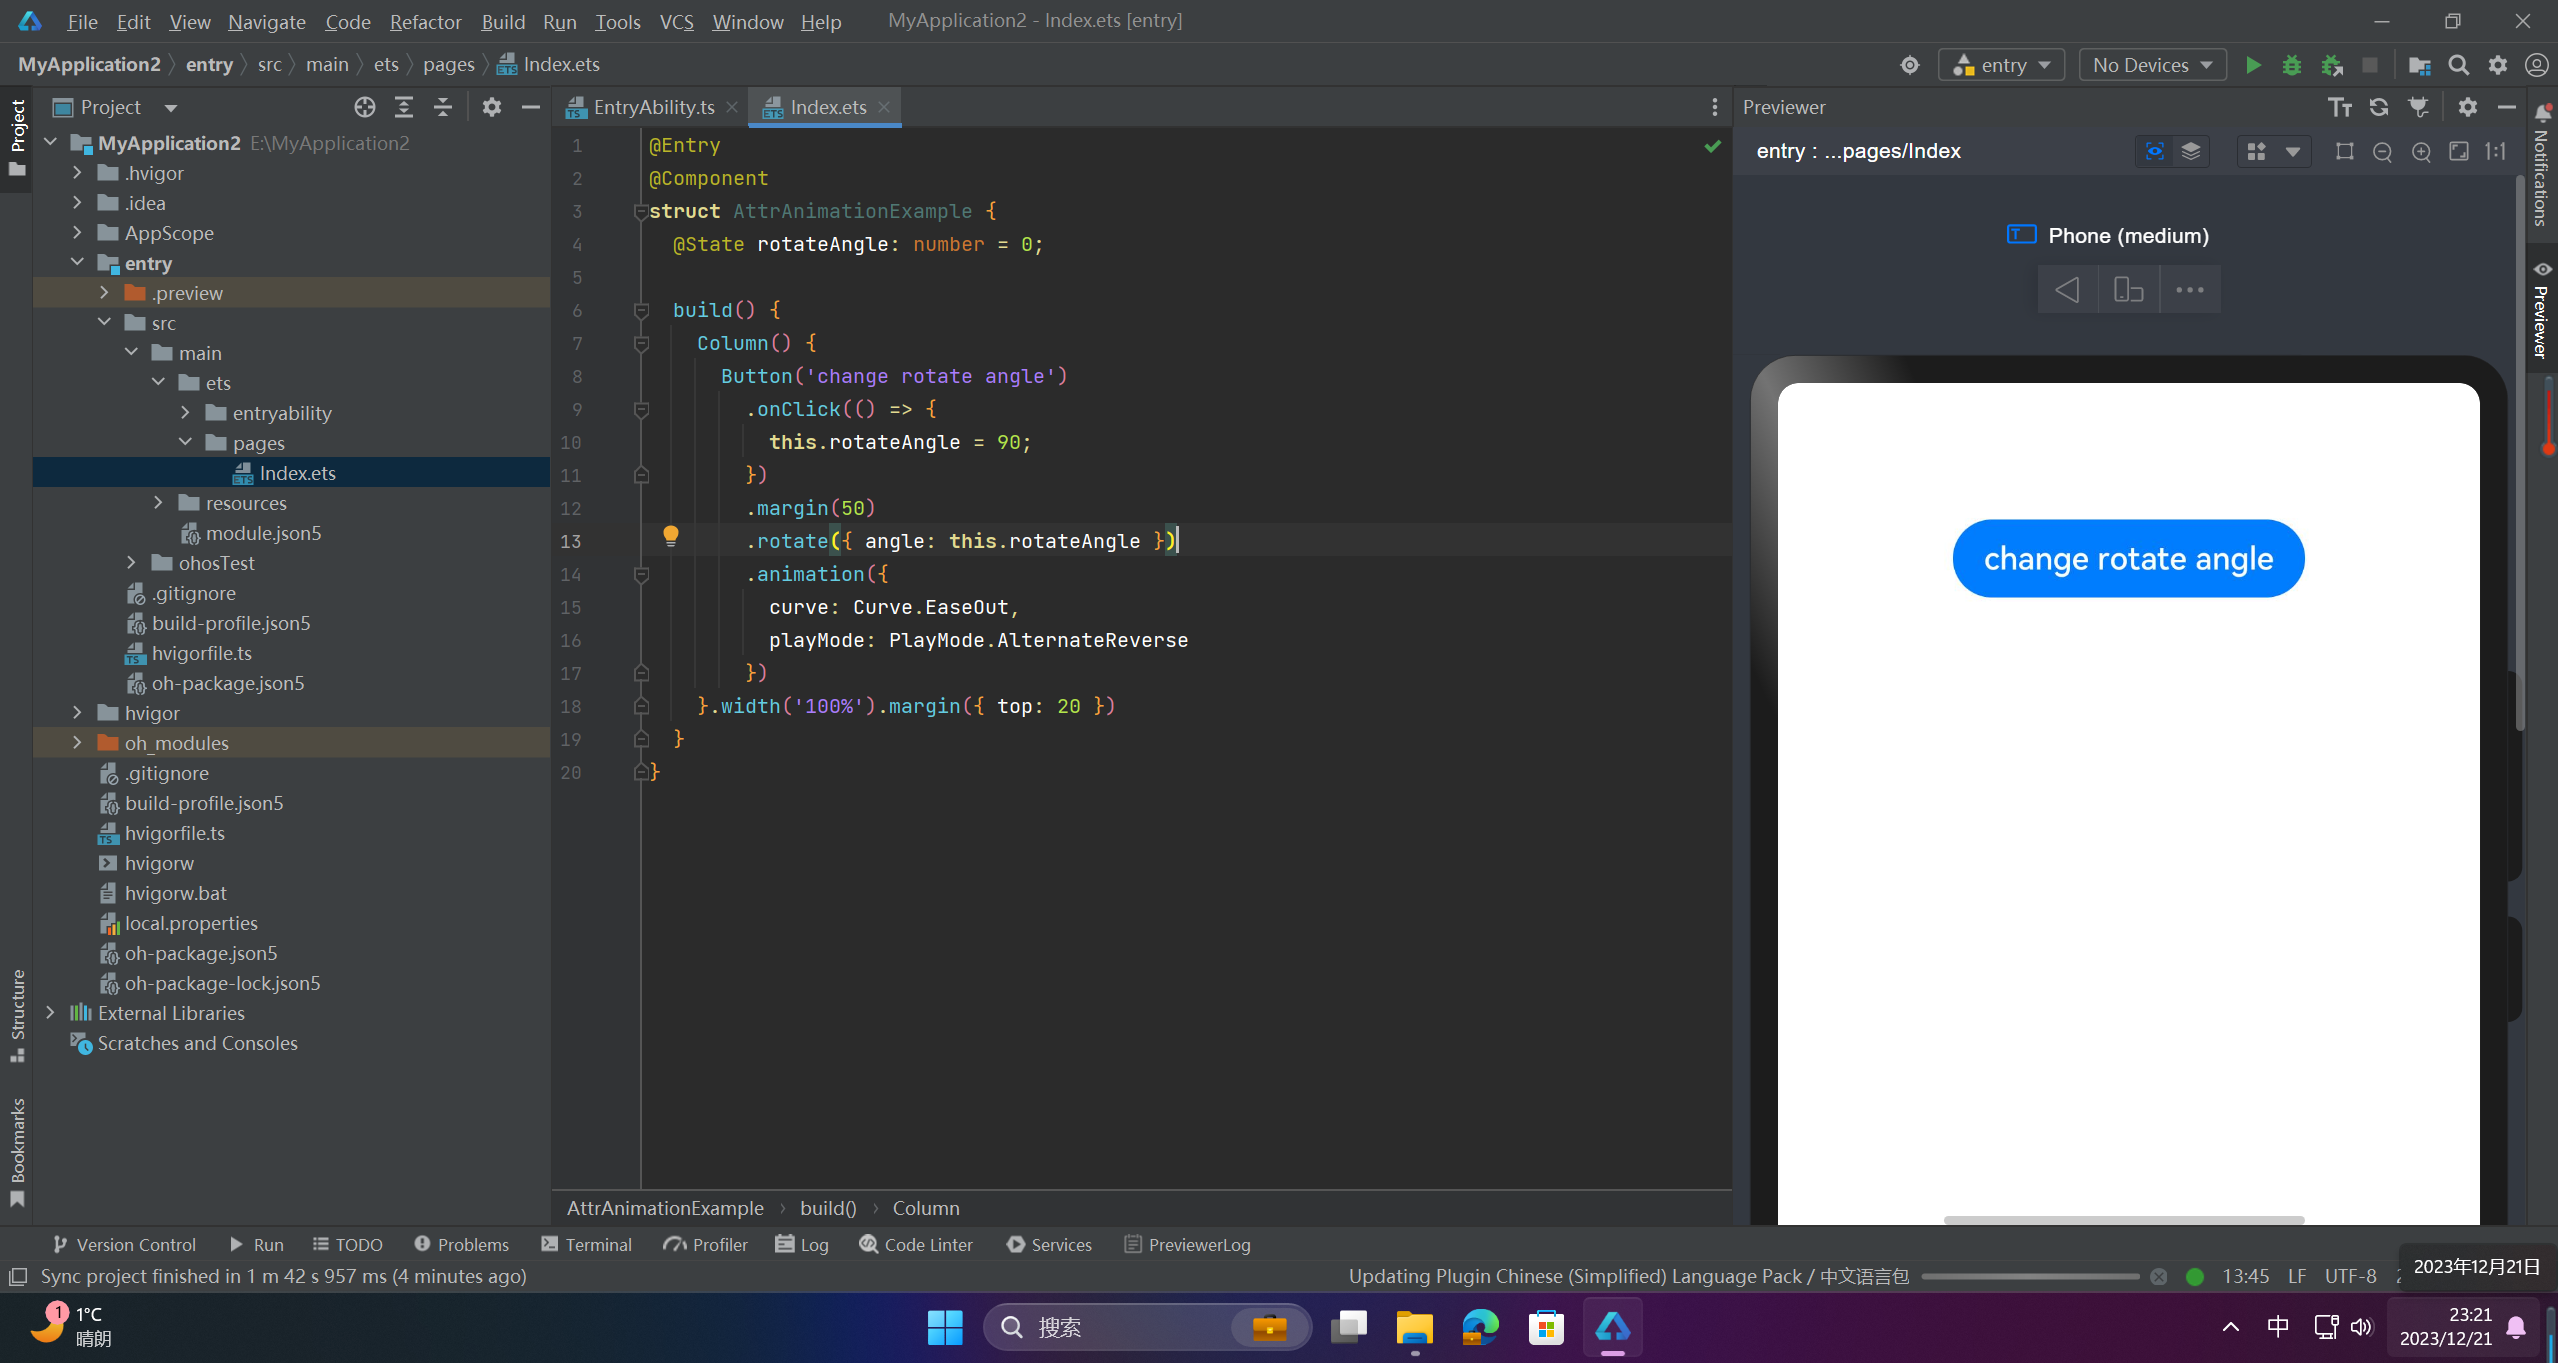Toggle tool window bars icon in status bar corner
The height and width of the screenshot is (1363, 2558).
tap(17, 1277)
